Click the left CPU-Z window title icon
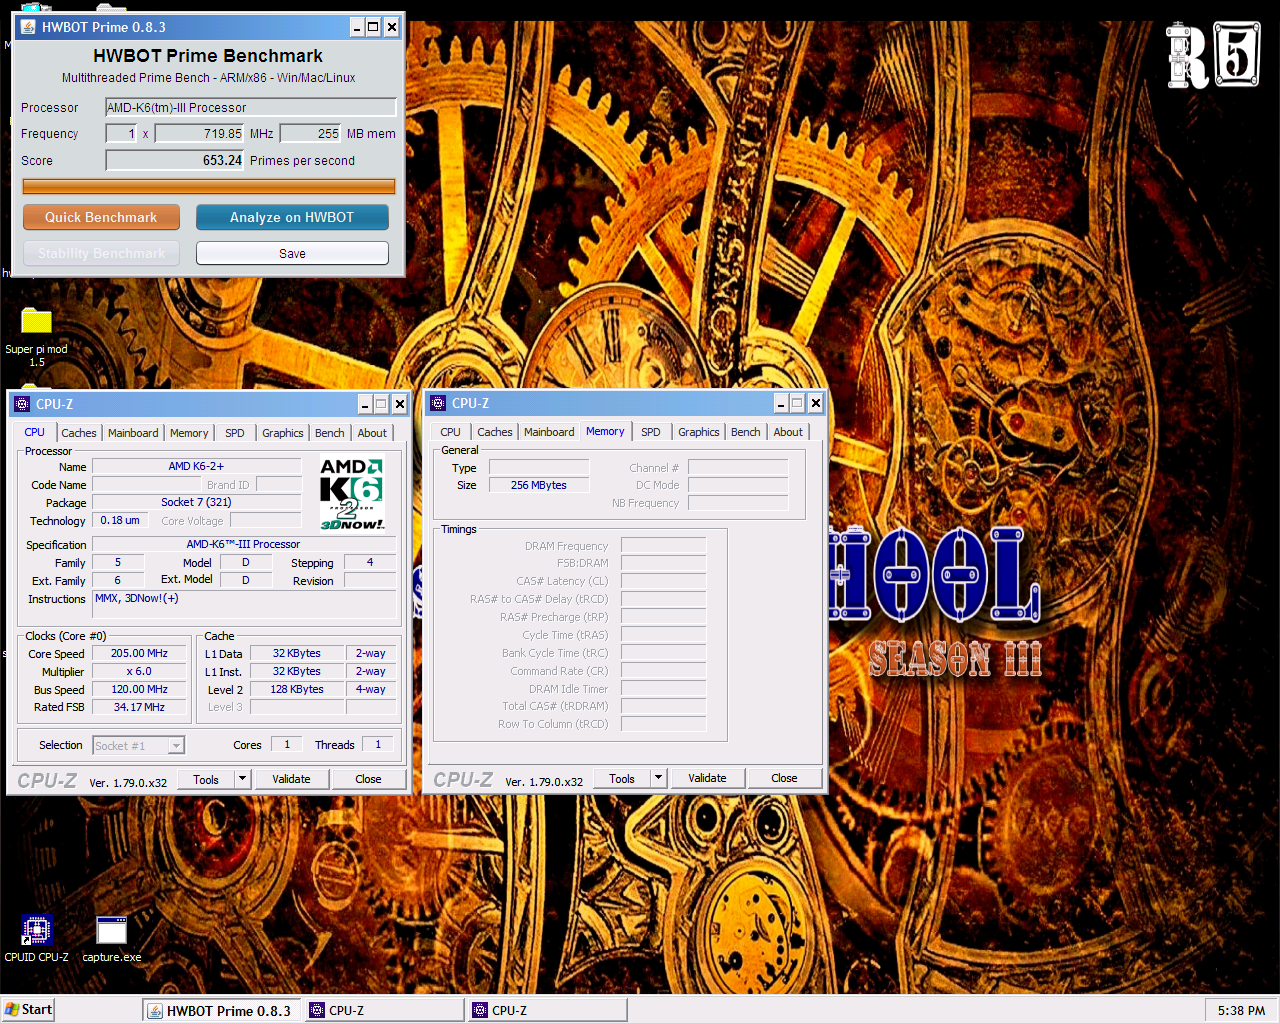Screen dimensions: 1280x1024 (22, 404)
